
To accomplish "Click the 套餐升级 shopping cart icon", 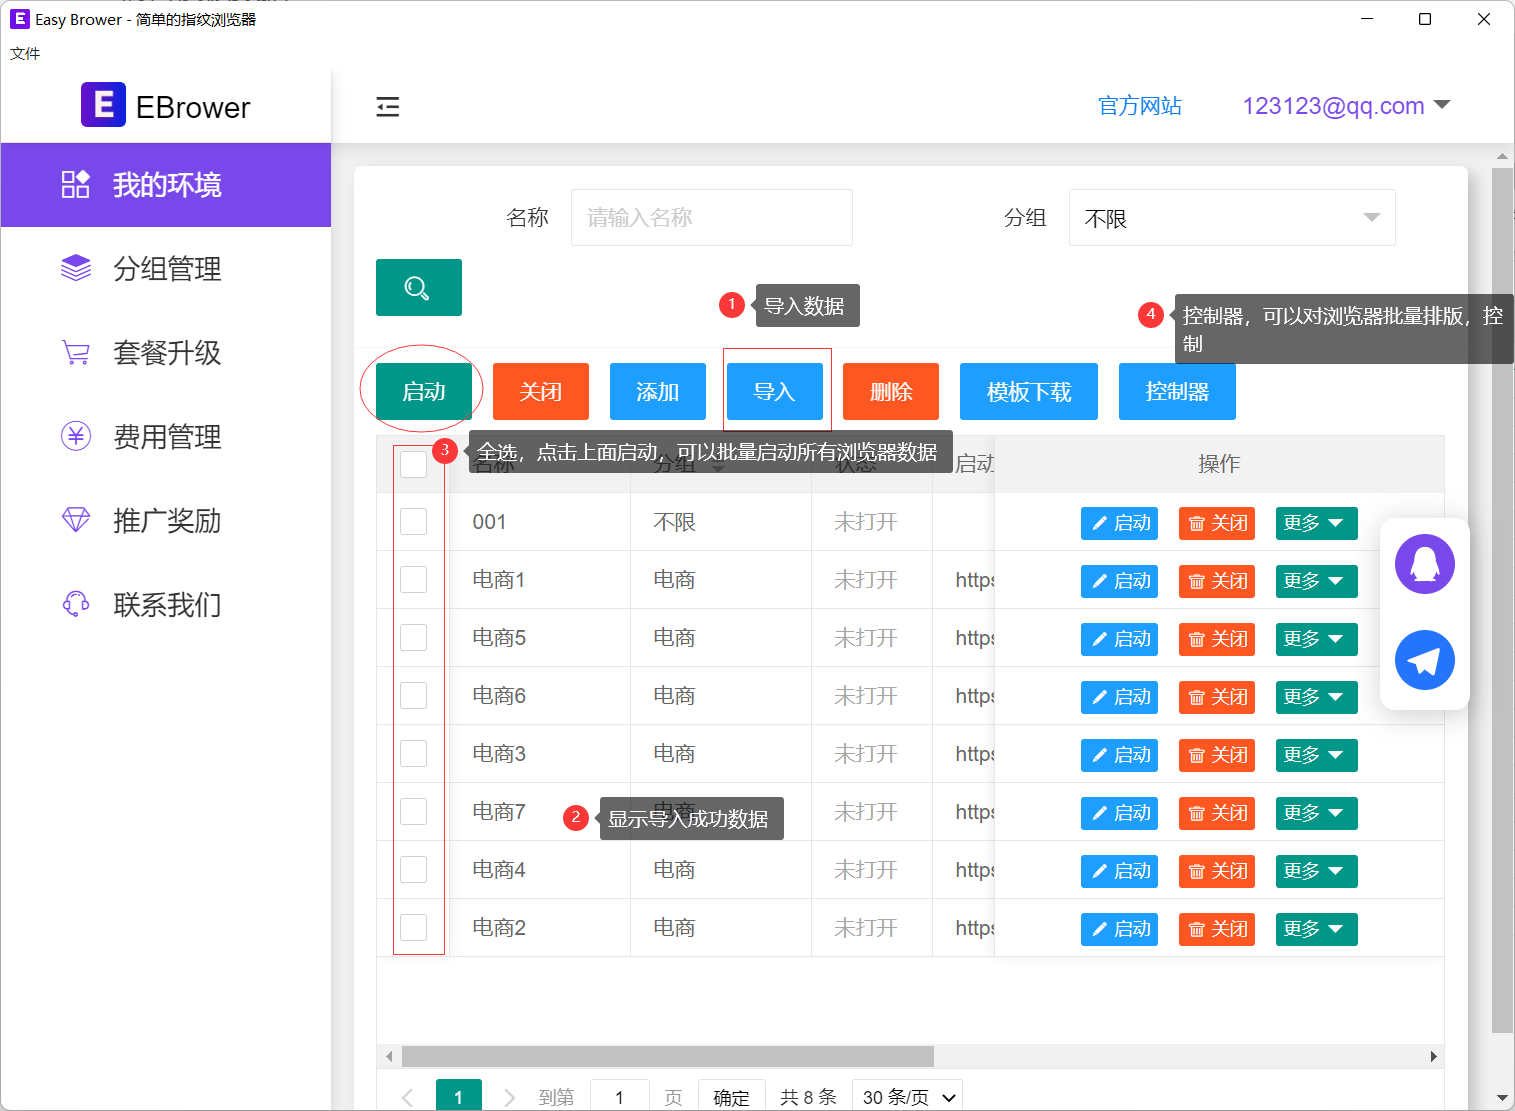I will [x=76, y=352].
